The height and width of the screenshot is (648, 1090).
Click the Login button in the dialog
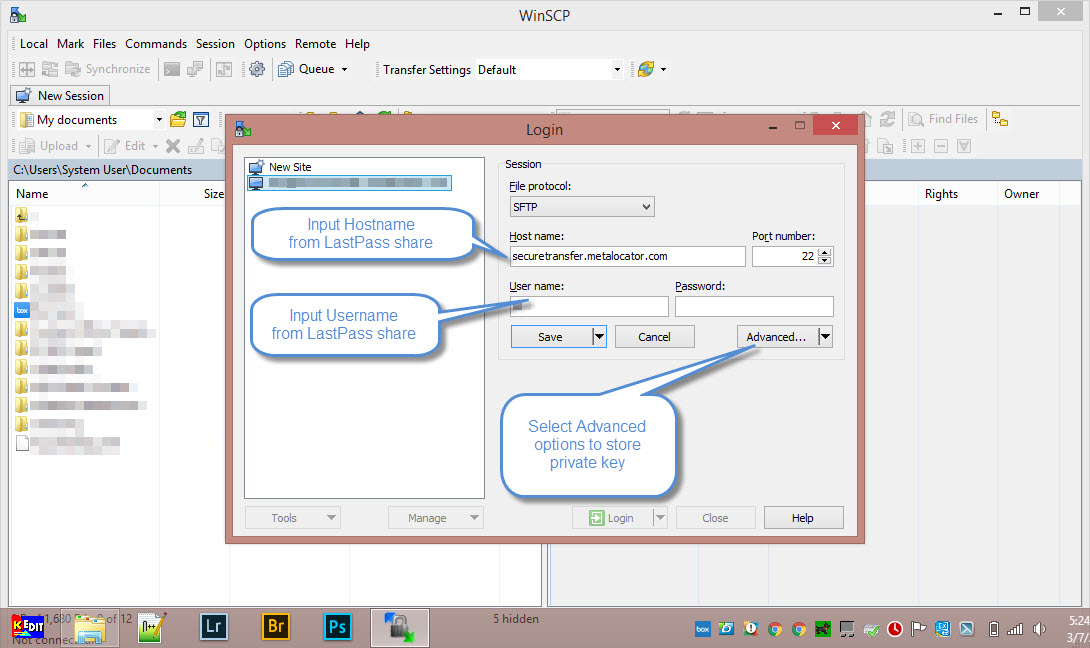pos(612,518)
